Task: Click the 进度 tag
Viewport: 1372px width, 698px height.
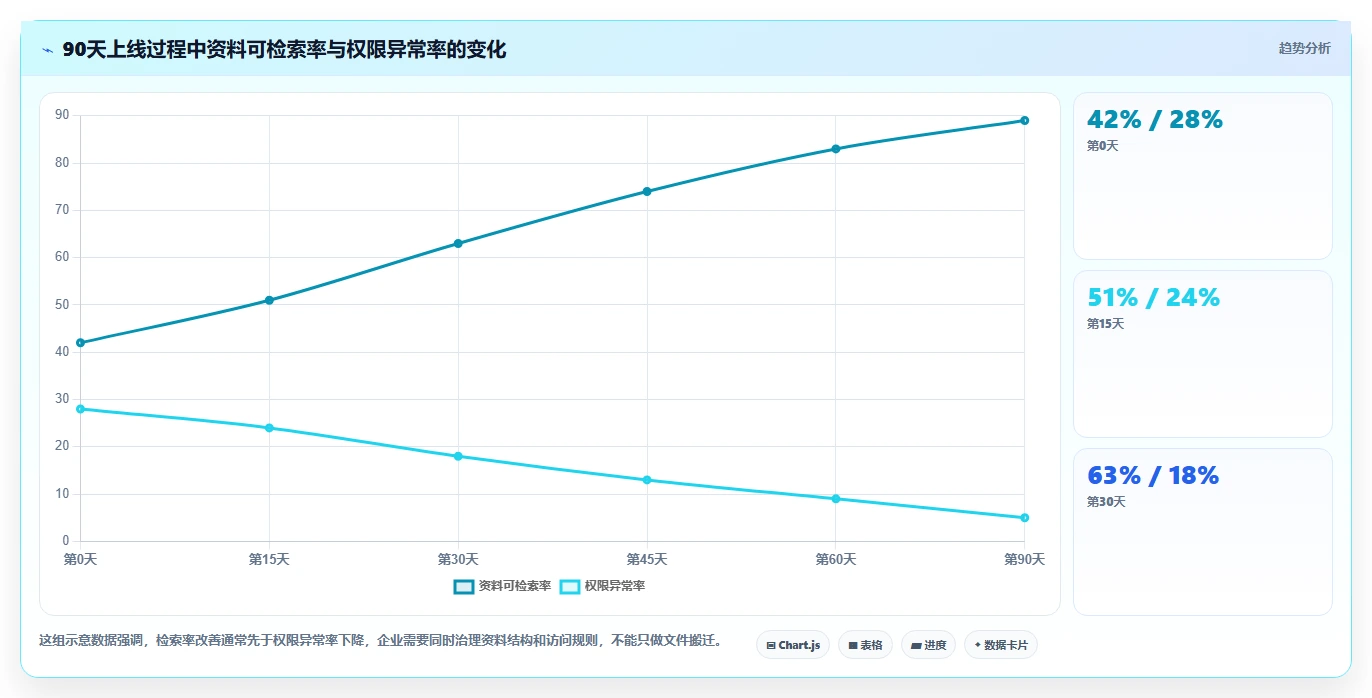Action: point(928,645)
